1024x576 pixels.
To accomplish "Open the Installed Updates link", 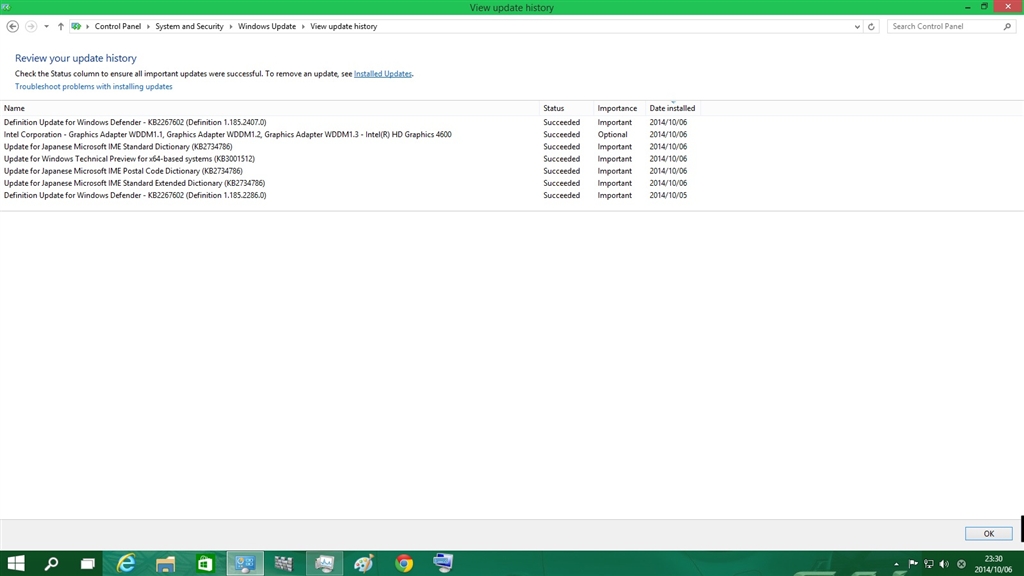I will 383,74.
